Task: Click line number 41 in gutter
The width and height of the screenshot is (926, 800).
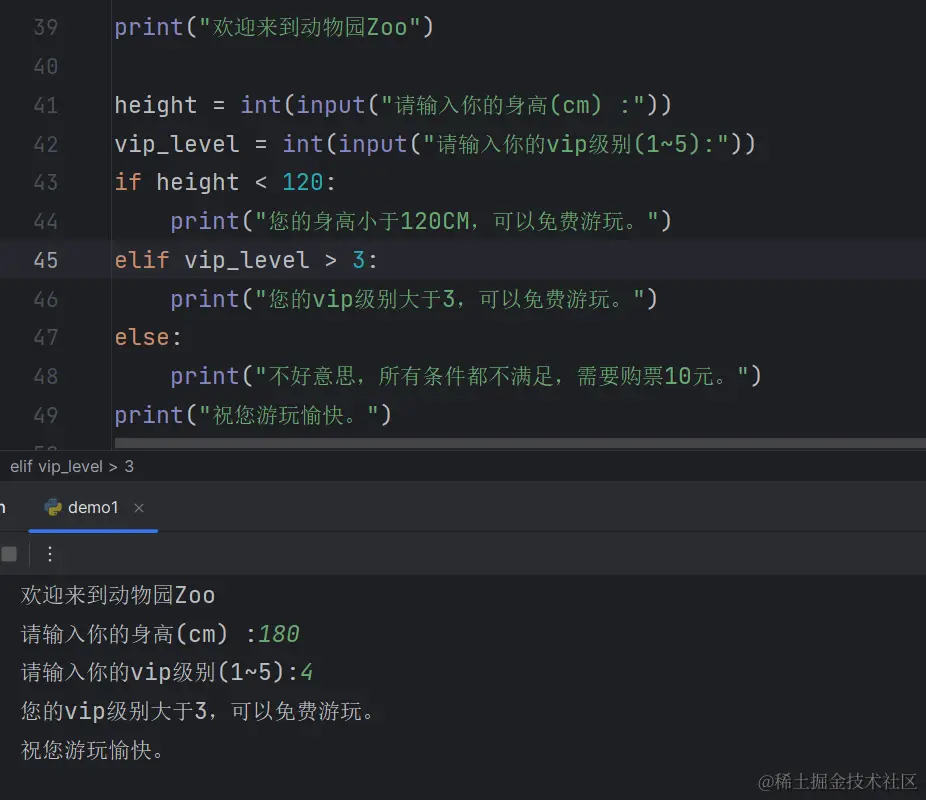Action: click(x=45, y=105)
